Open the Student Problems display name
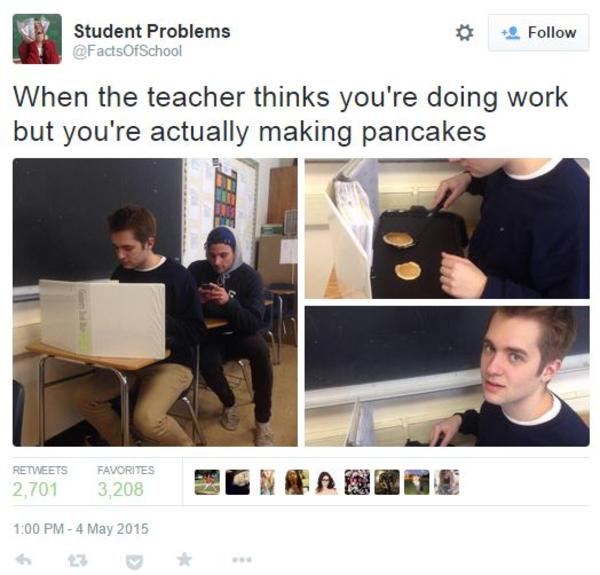 pos(152,31)
